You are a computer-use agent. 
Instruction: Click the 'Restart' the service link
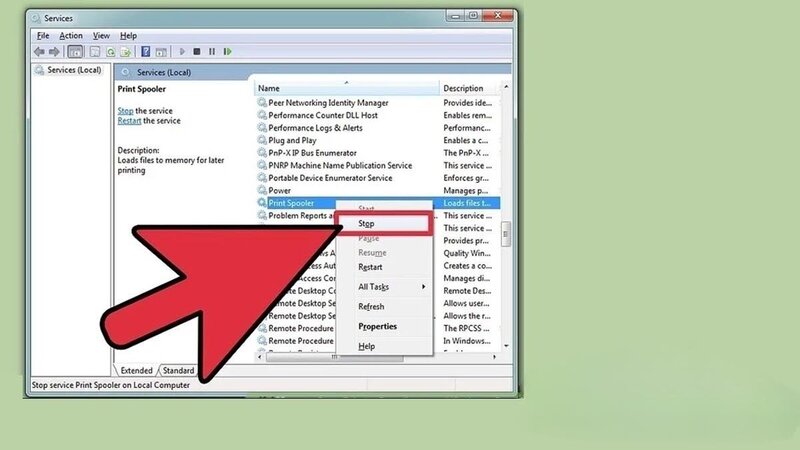pos(129,121)
